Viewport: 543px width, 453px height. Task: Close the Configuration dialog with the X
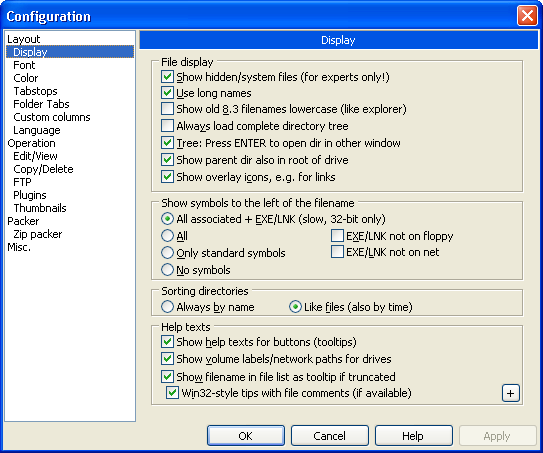527,16
